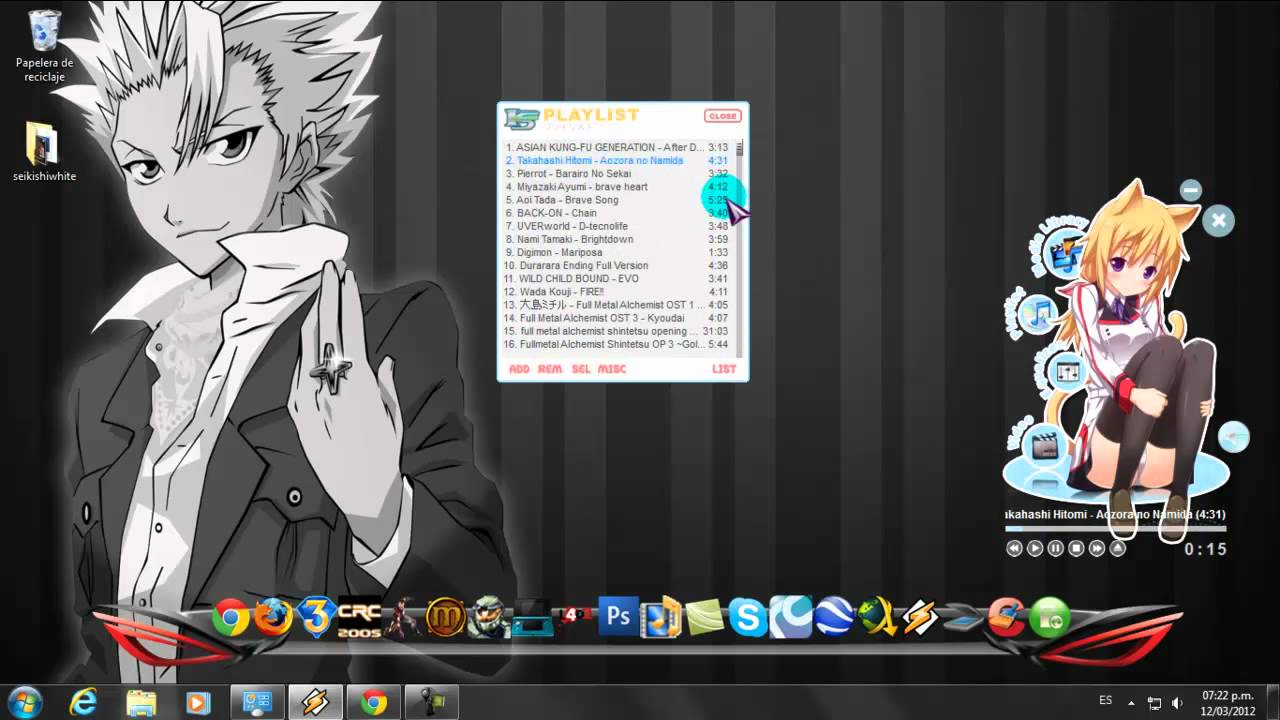Stop playback in the player
This screenshot has width=1280, height=720.
1077,548
